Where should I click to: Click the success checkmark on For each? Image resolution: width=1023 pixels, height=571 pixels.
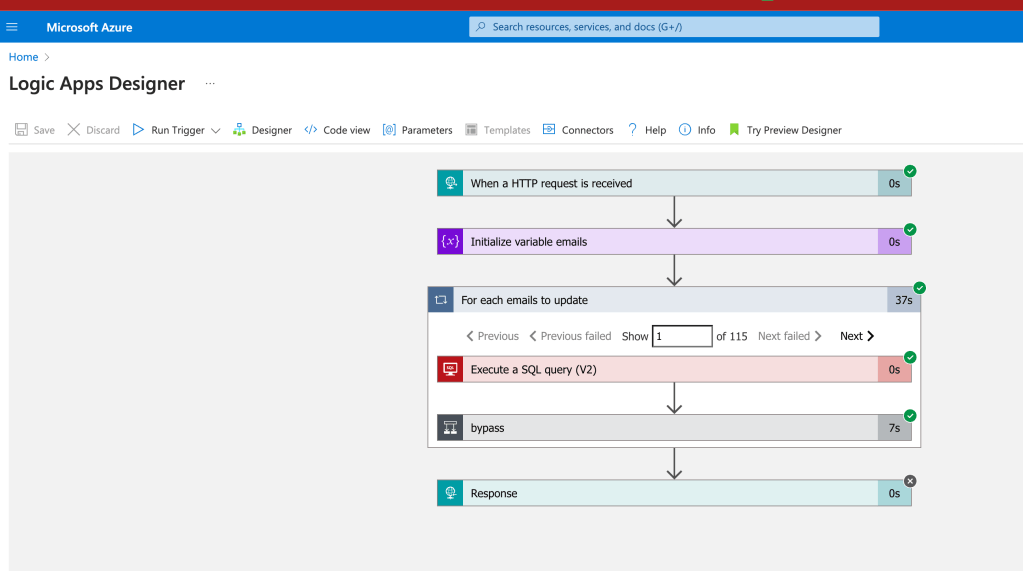(919, 288)
